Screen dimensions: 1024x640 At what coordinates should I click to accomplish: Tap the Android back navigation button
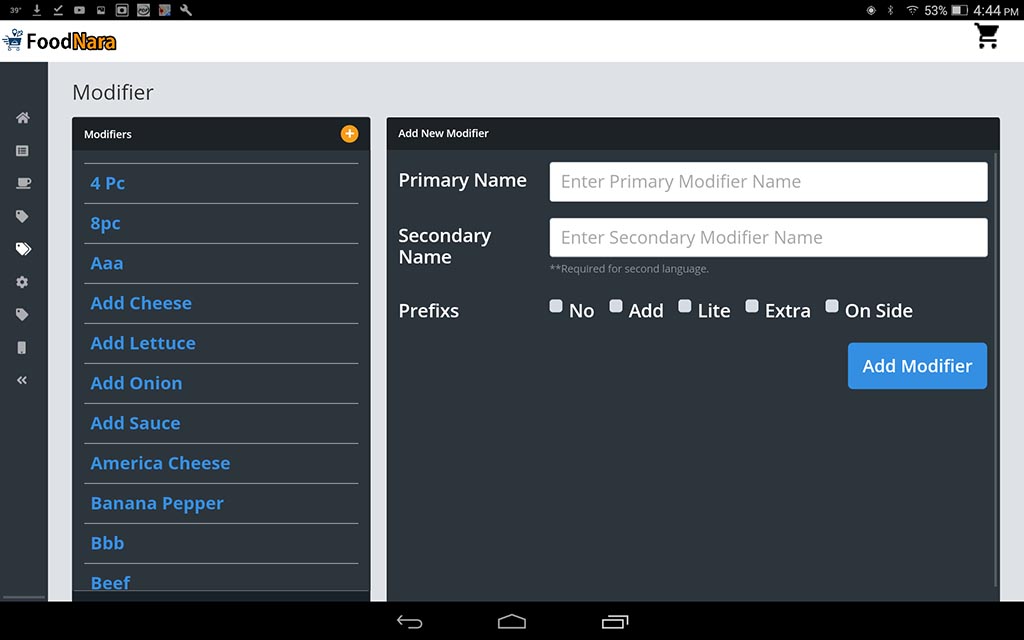(410, 621)
